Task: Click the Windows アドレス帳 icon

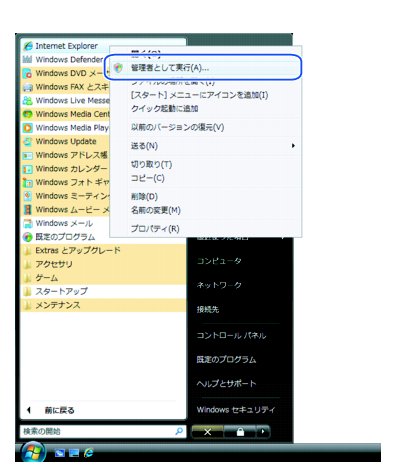Action: pos(27,155)
